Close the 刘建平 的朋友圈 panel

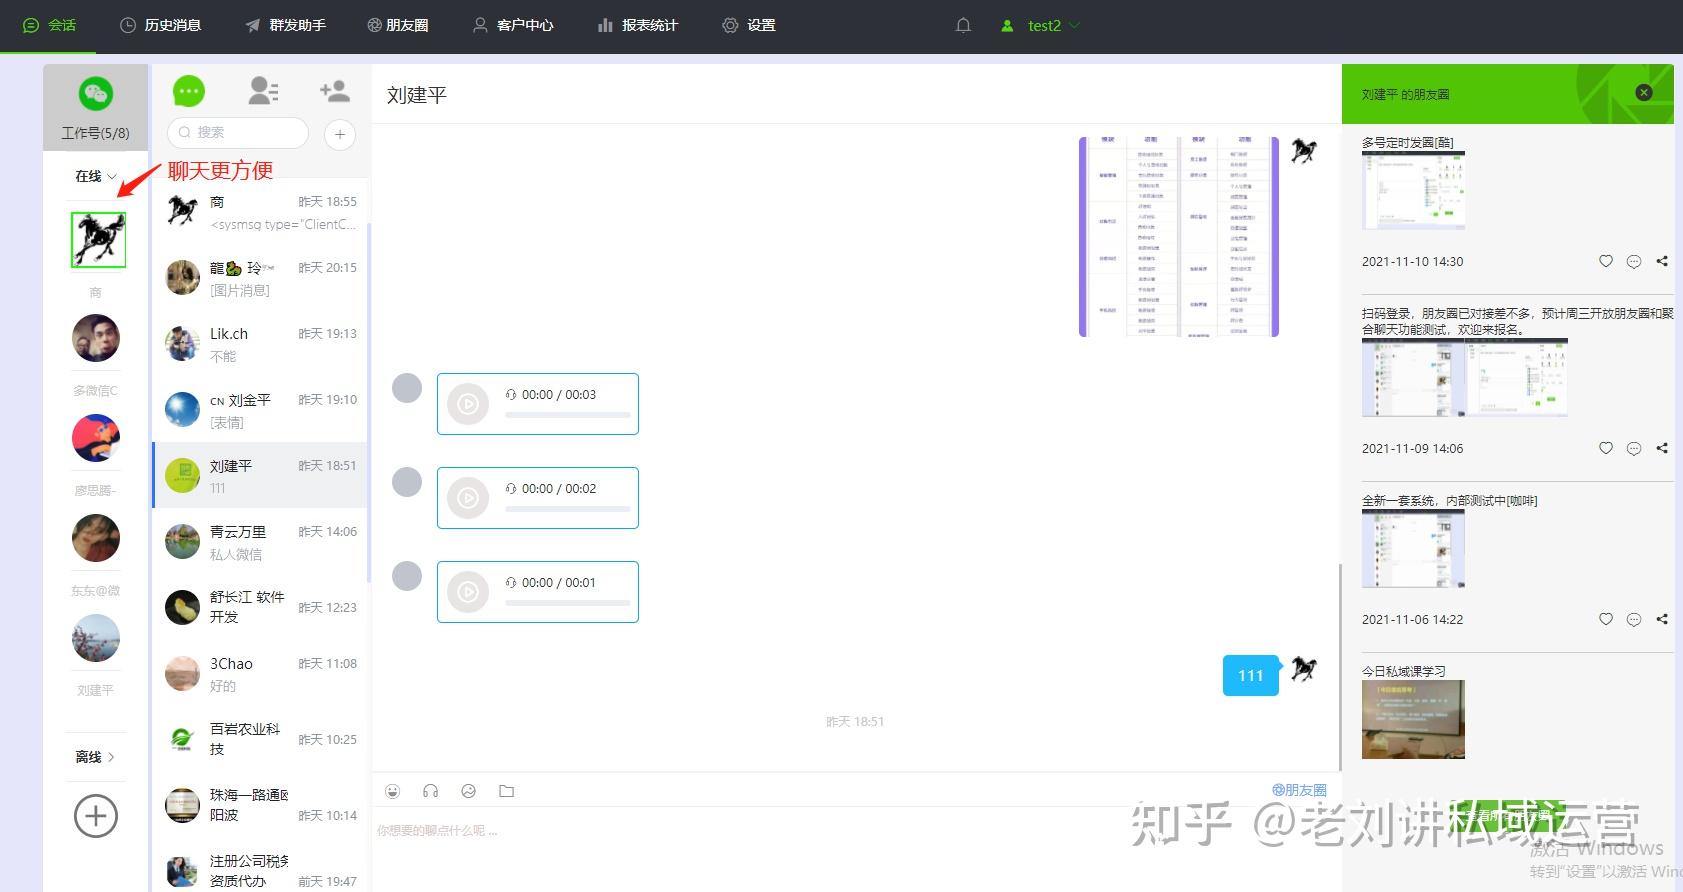point(1643,92)
